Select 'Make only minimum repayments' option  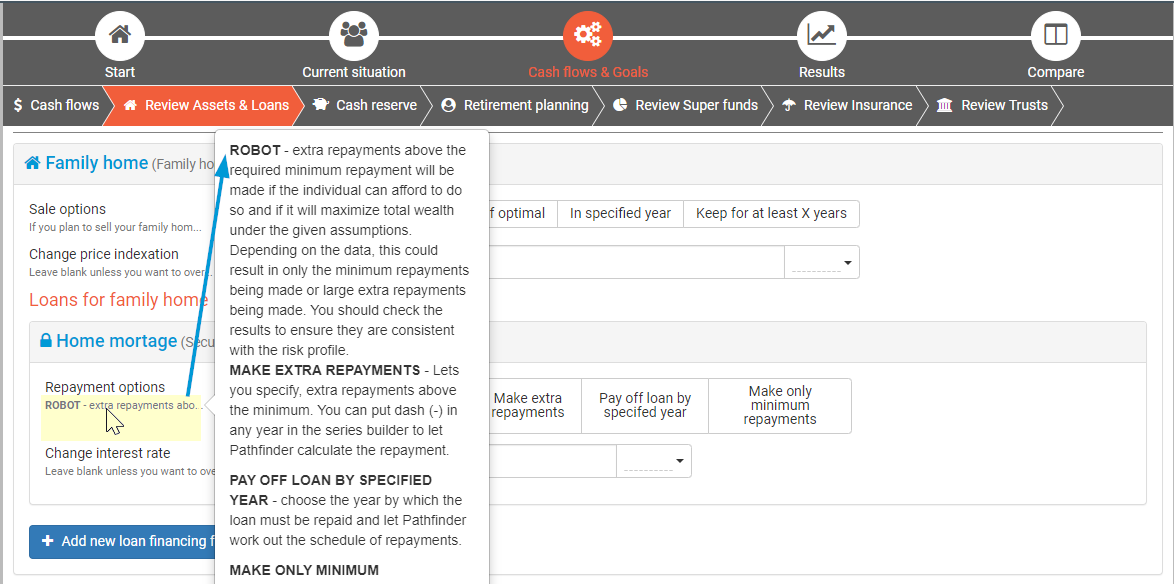(779, 405)
